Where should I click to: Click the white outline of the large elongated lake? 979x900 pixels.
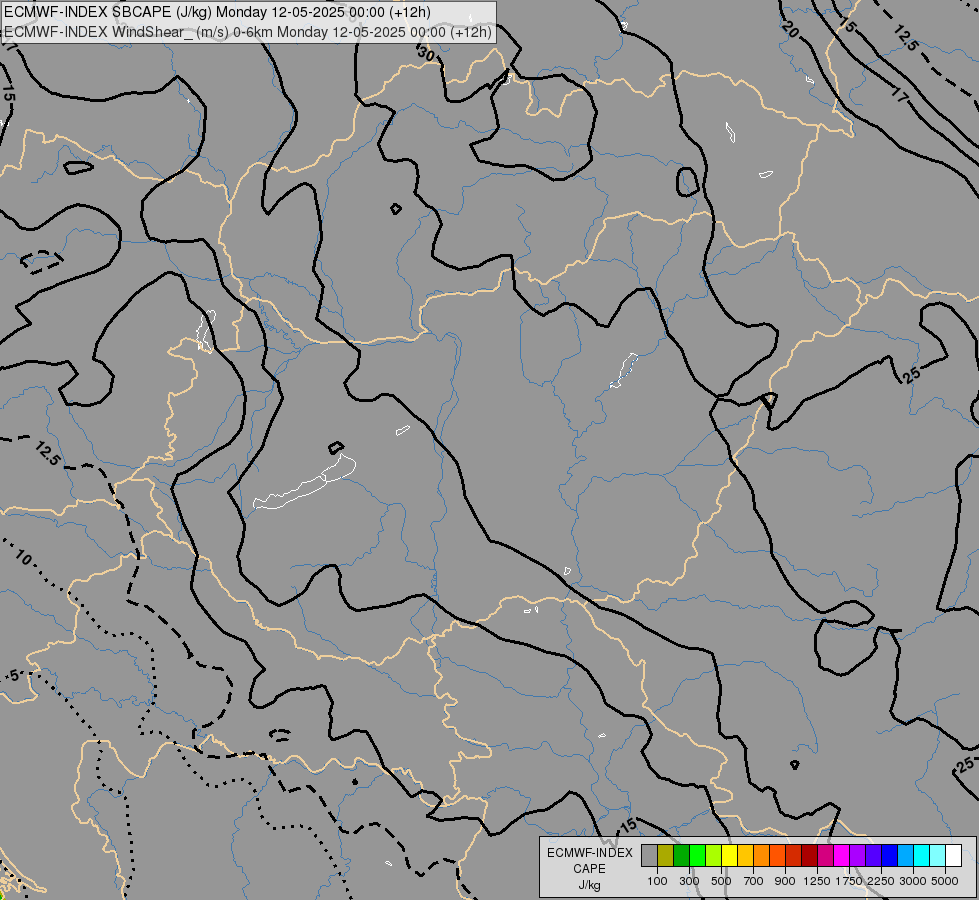[x=305, y=482]
